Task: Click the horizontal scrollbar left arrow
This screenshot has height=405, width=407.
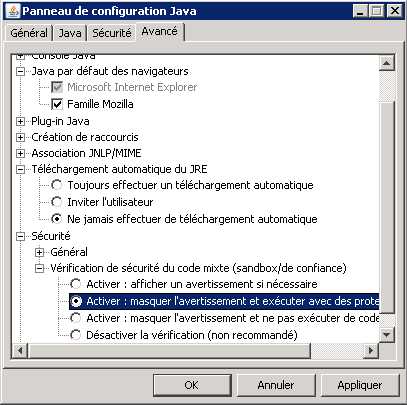Action: pos(20,351)
